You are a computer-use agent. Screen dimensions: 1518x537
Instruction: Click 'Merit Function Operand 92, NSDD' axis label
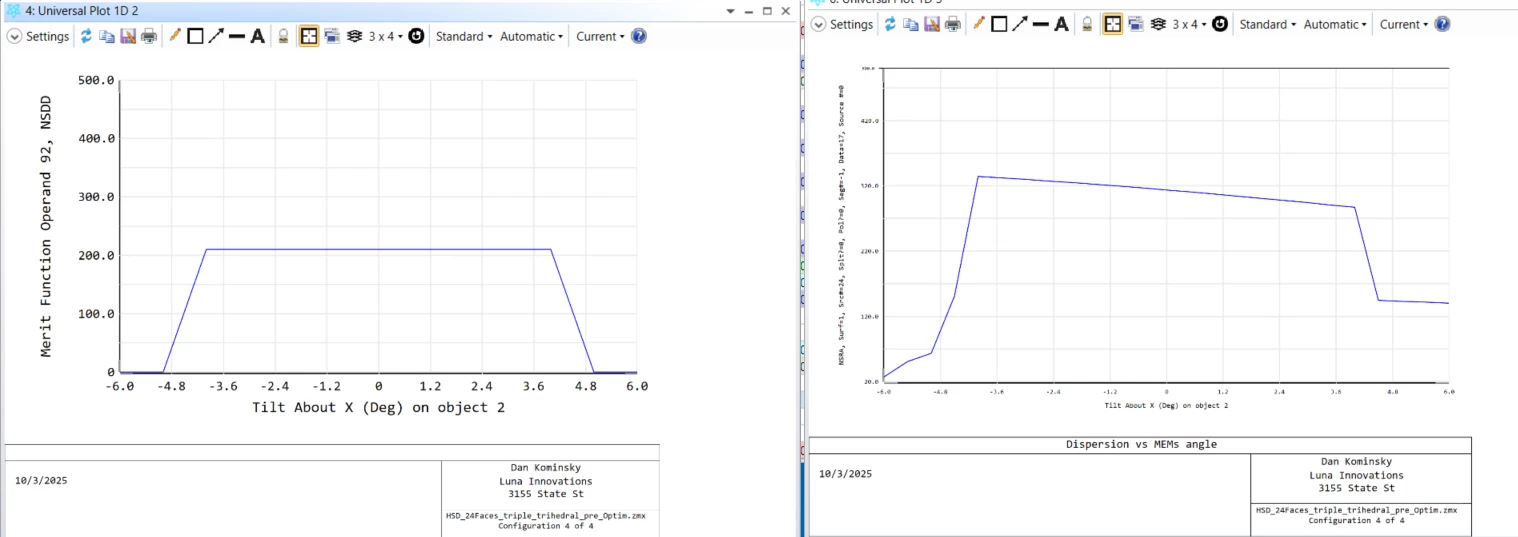coord(46,228)
